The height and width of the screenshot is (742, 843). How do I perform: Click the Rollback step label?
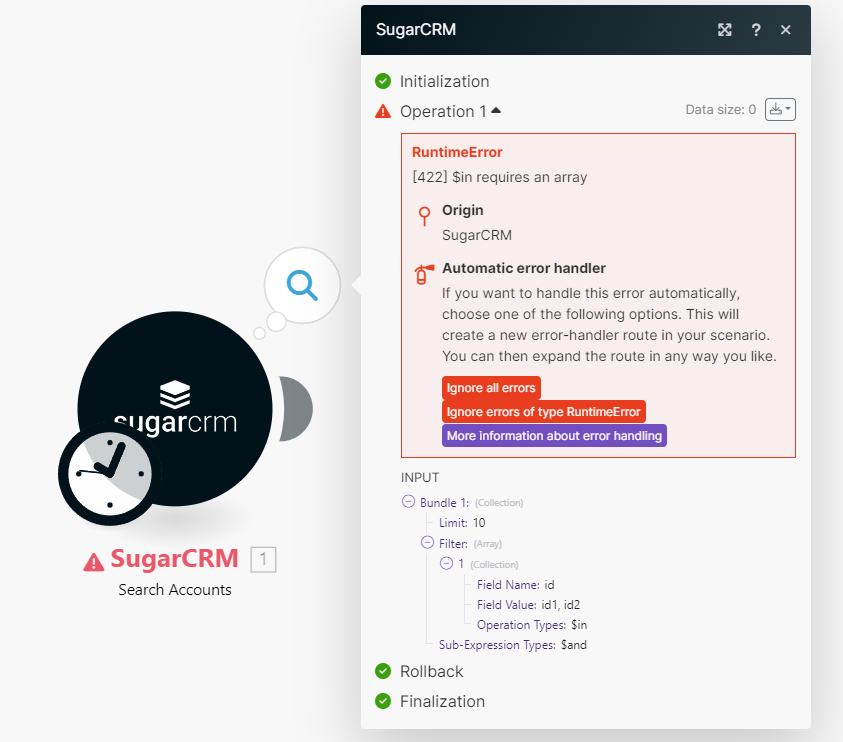(x=432, y=671)
